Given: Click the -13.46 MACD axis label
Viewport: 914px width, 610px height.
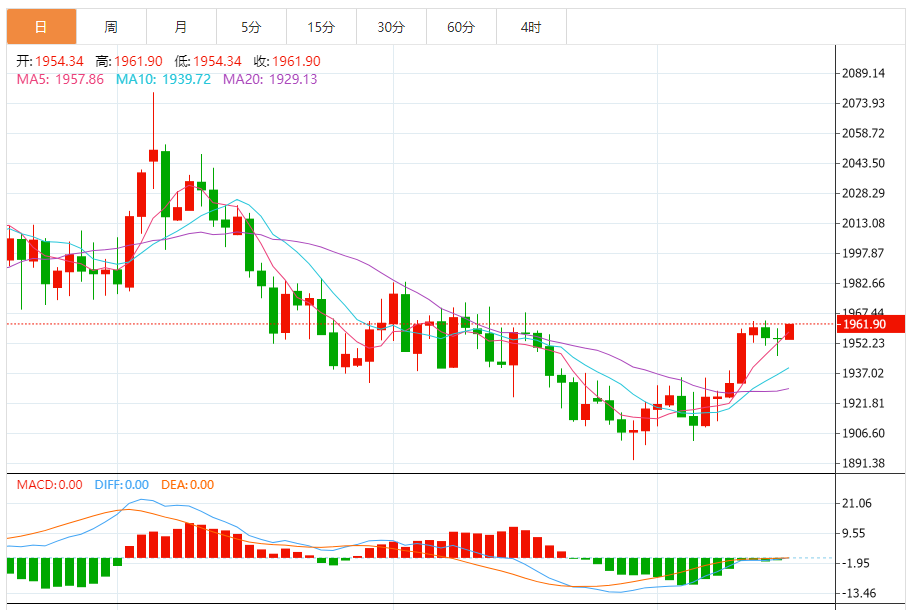Looking at the screenshot, I should (x=859, y=593).
